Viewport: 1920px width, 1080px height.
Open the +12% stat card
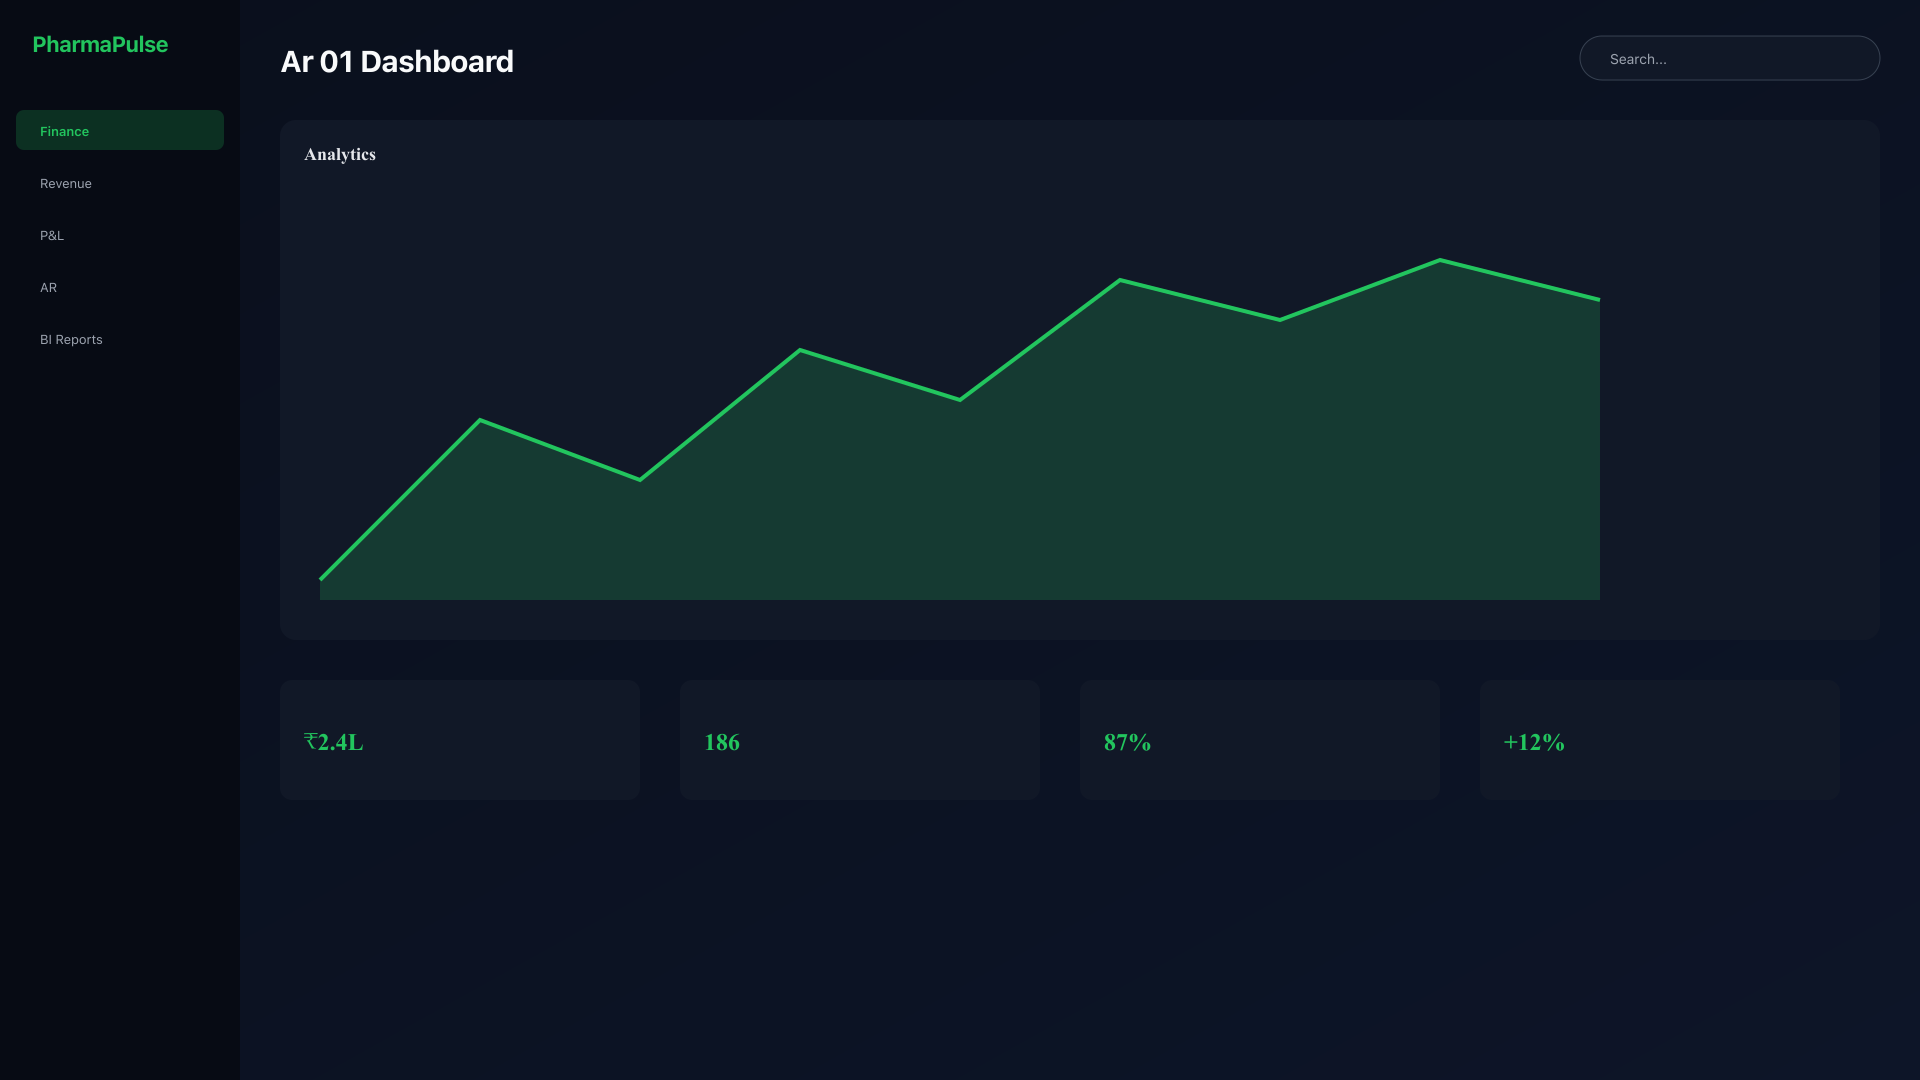click(x=1660, y=740)
